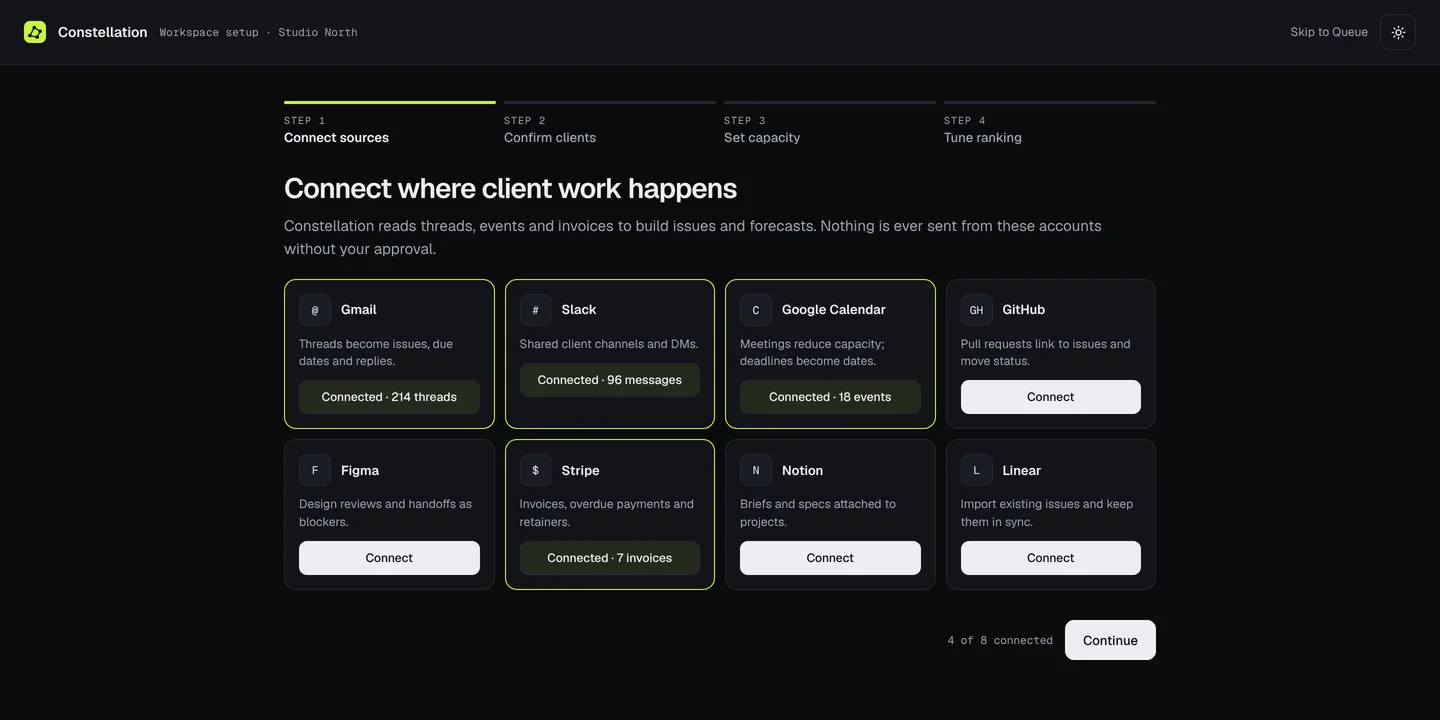
Task: Click the Step 4 progress bar segment
Action: (1049, 102)
